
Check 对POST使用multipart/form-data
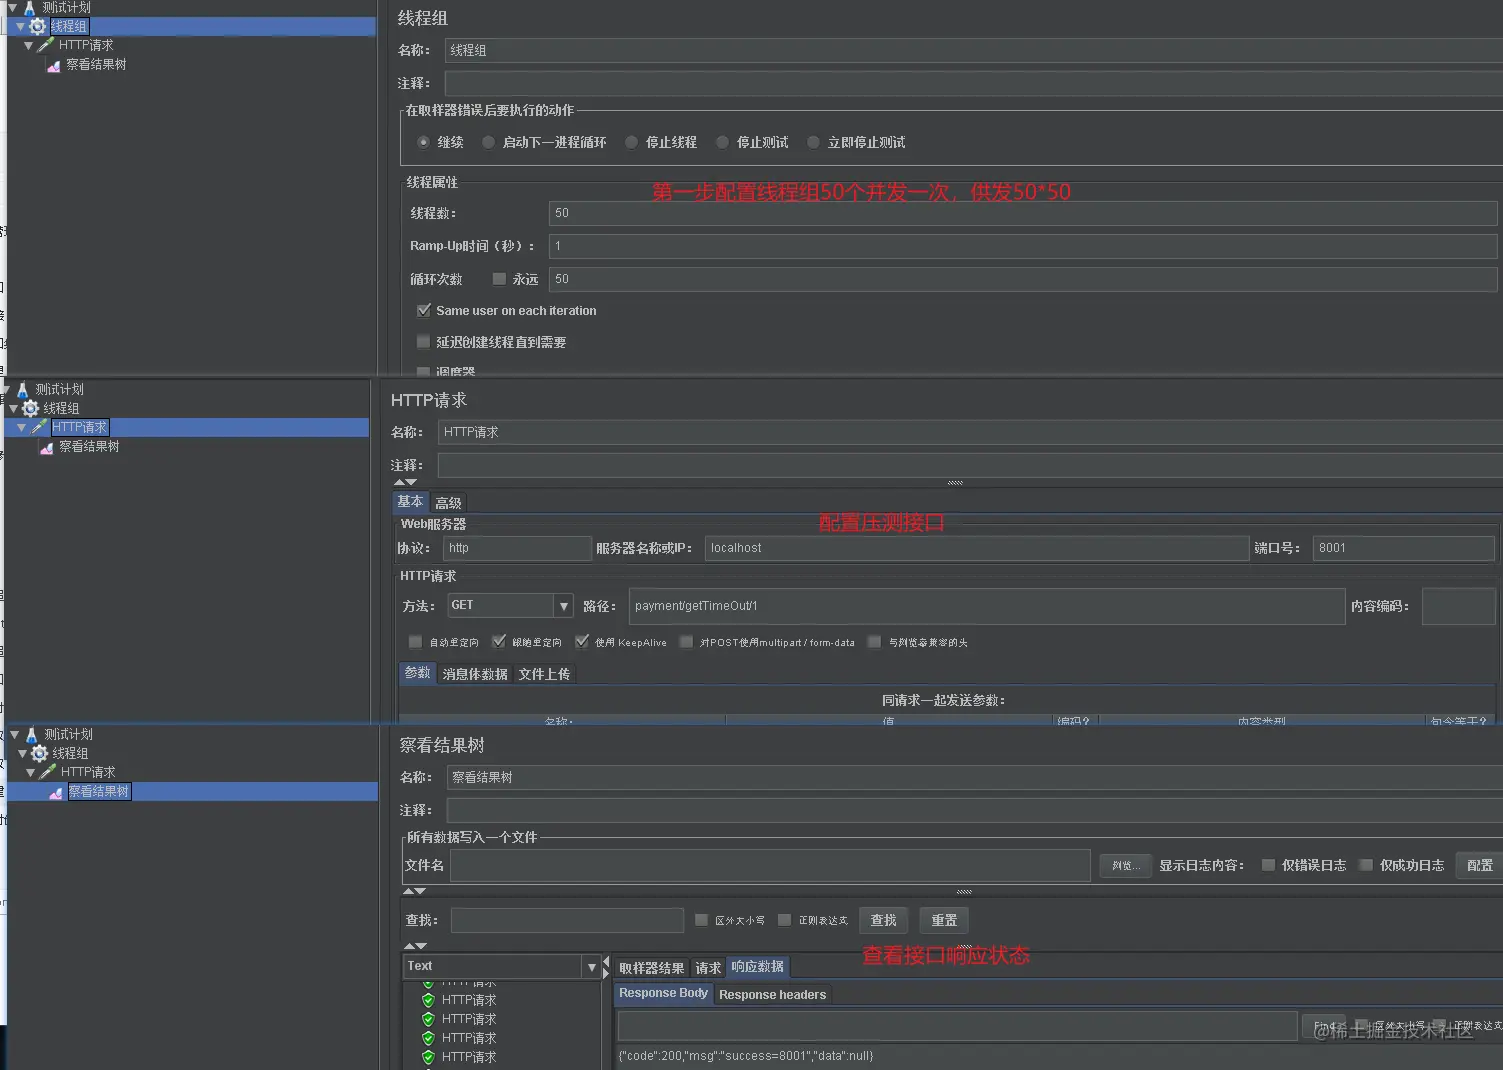[x=686, y=642]
